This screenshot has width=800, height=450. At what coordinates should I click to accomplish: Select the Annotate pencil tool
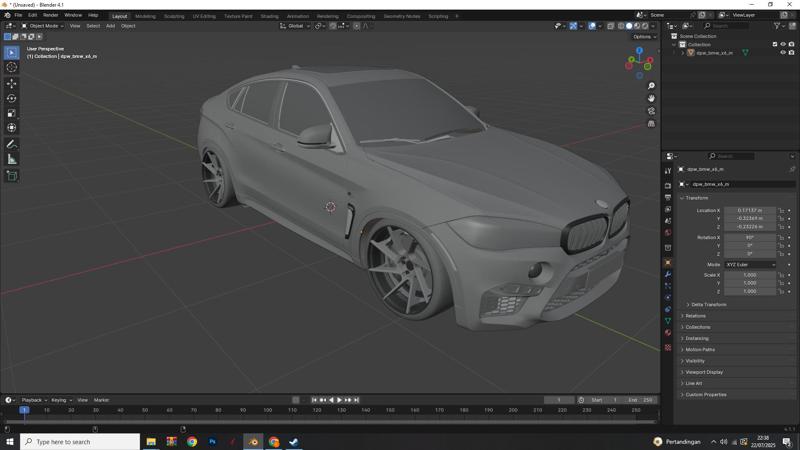[11, 144]
